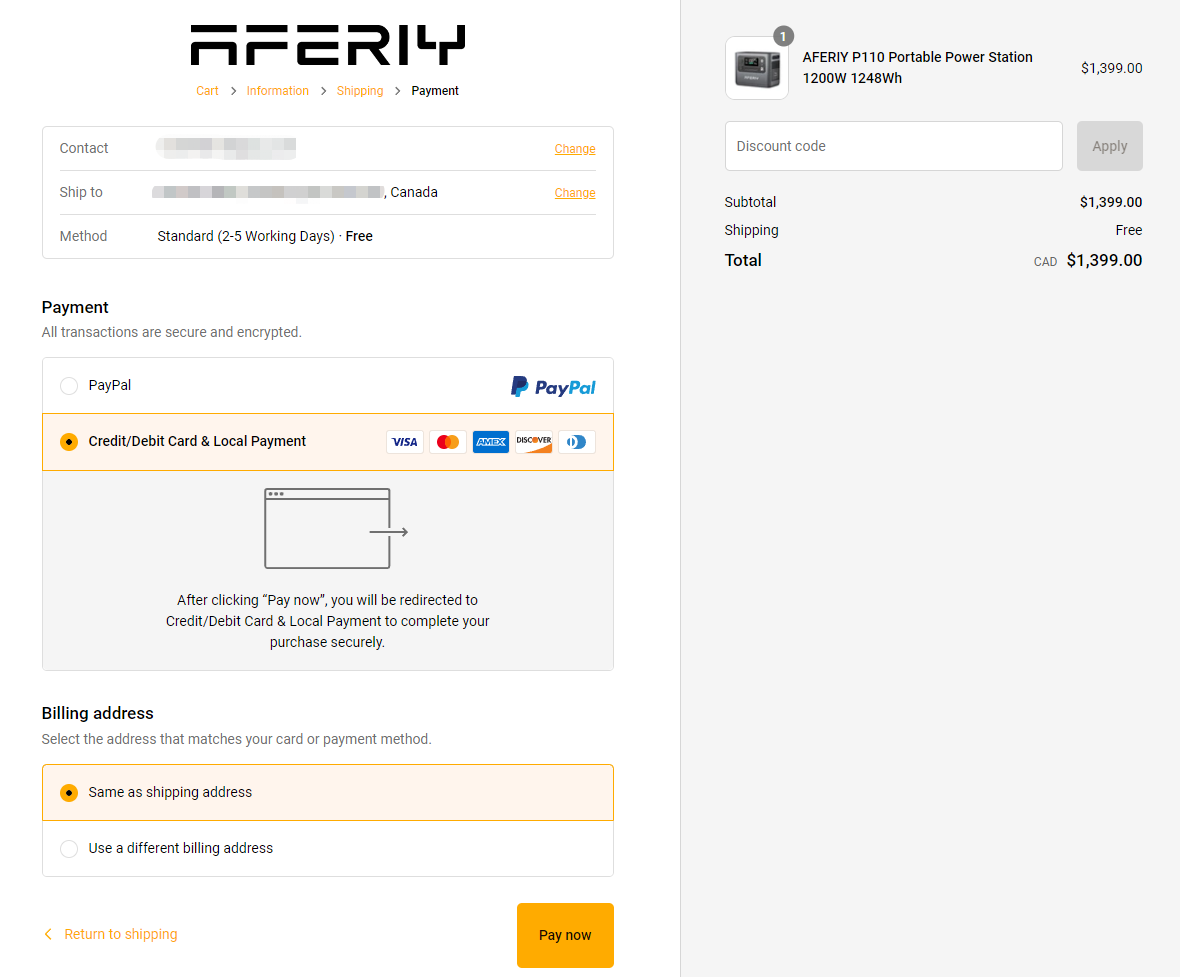Click the Discover card icon
1180x977 pixels.
click(x=534, y=442)
